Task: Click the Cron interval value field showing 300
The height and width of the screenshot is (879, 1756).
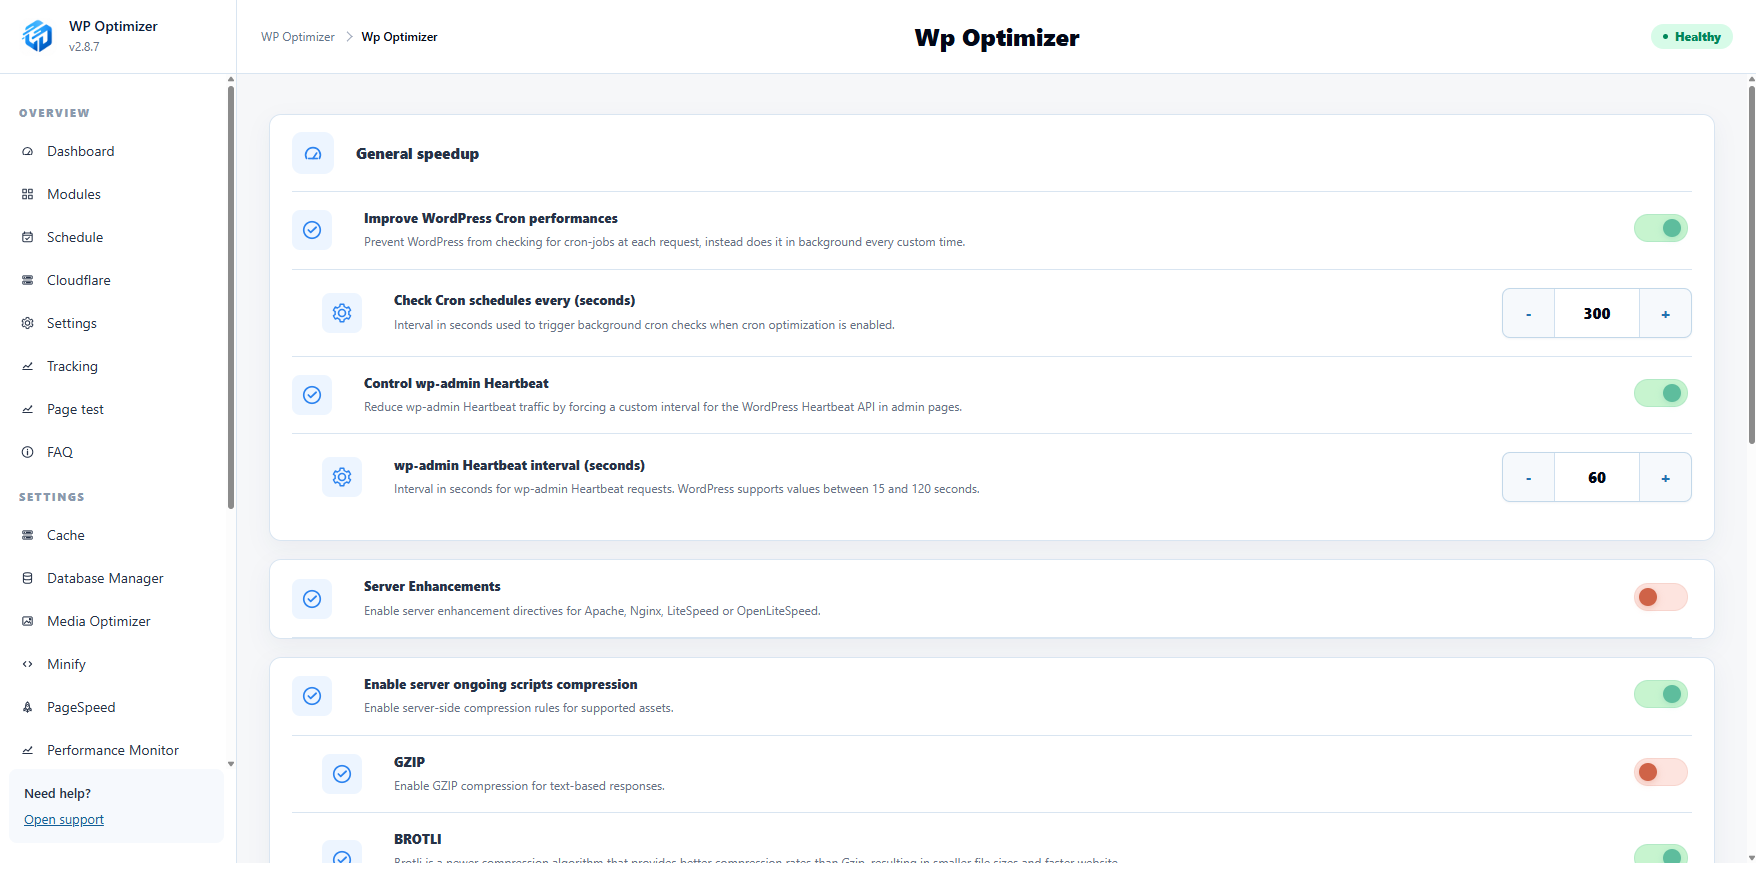Action: coord(1597,314)
